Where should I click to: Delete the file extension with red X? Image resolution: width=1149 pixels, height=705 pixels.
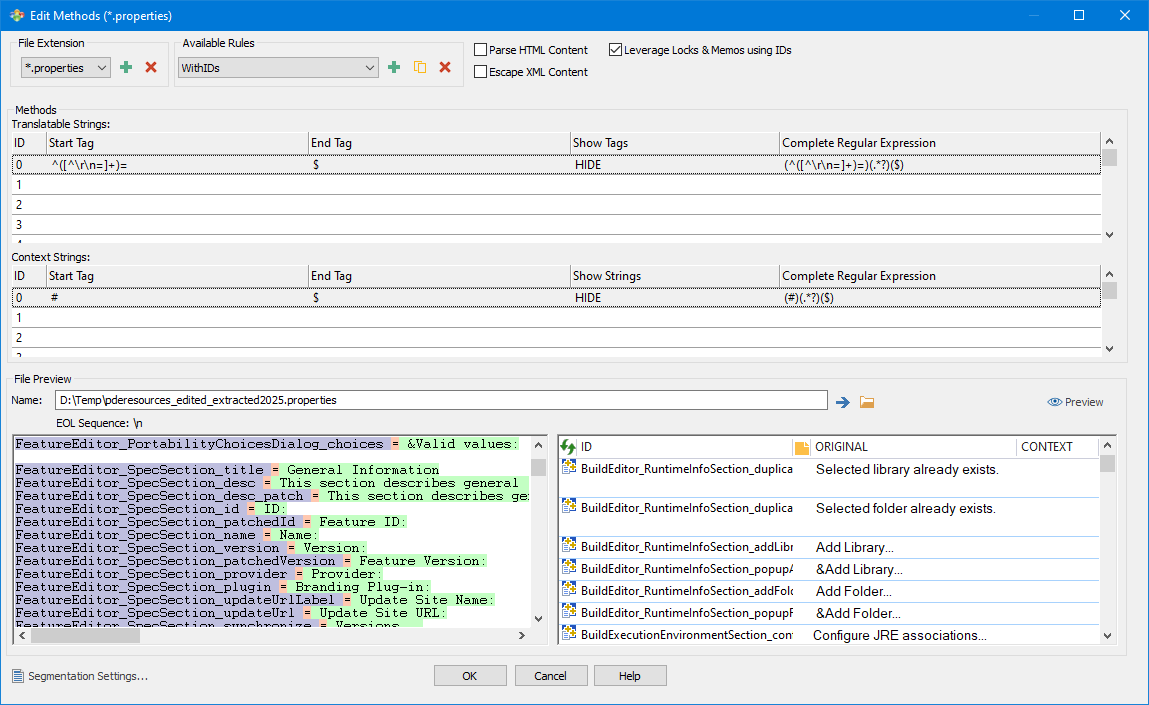click(151, 67)
